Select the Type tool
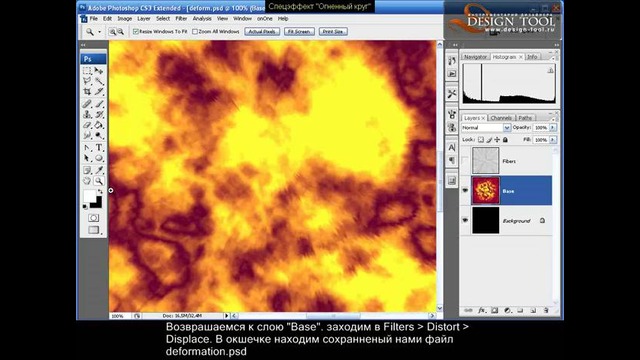This screenshot has width=640, height=360. pyautogui.click(x=99, y=148)
